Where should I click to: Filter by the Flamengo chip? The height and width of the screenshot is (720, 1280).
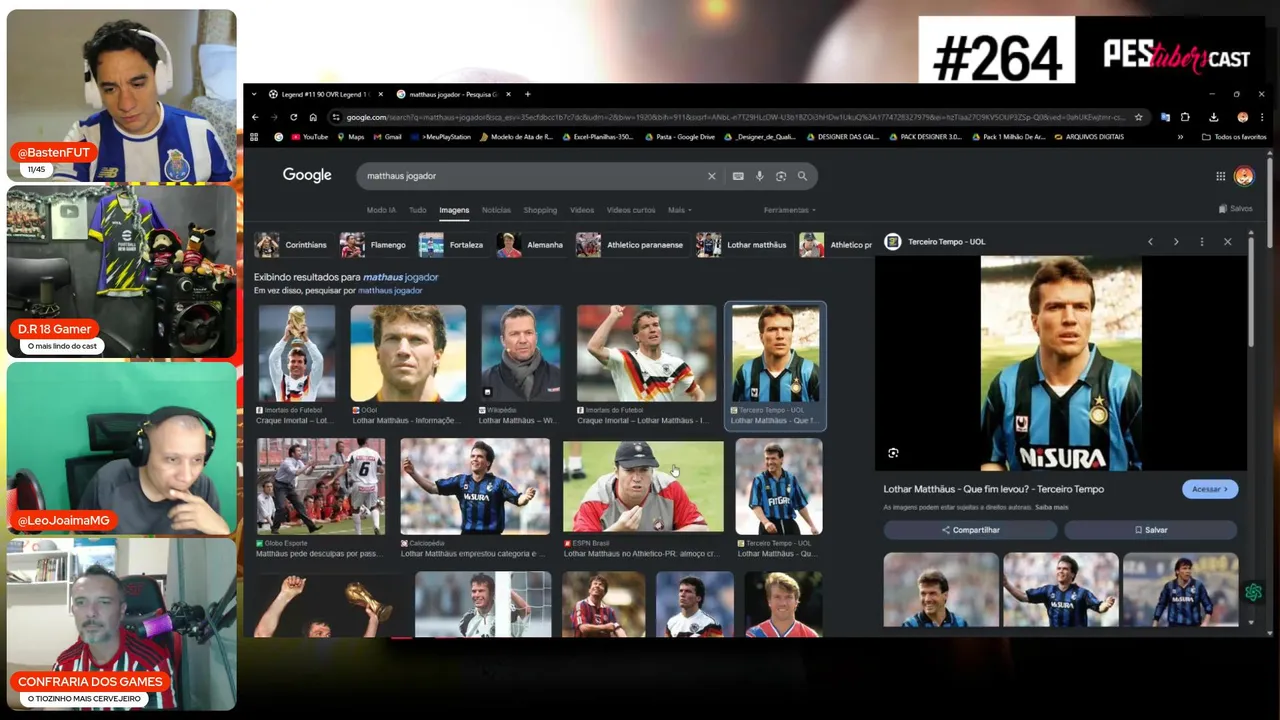[374, 245]
